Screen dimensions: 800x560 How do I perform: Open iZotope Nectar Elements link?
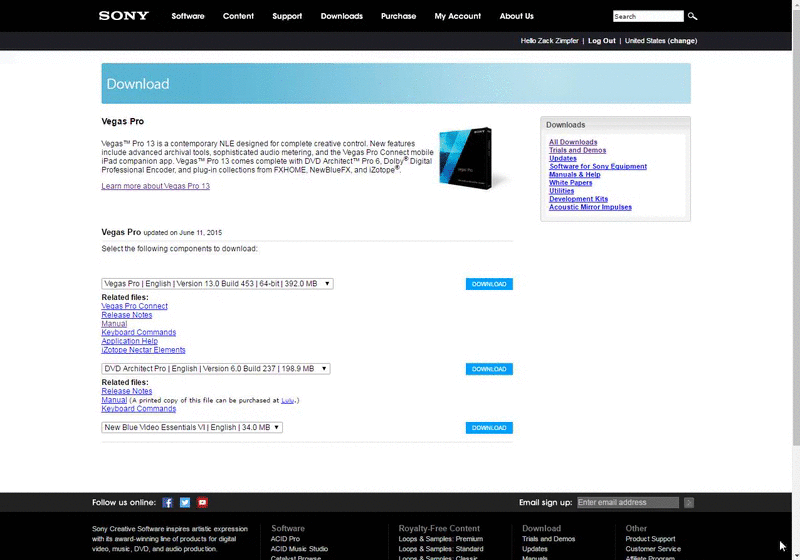[x=143, y=350]
